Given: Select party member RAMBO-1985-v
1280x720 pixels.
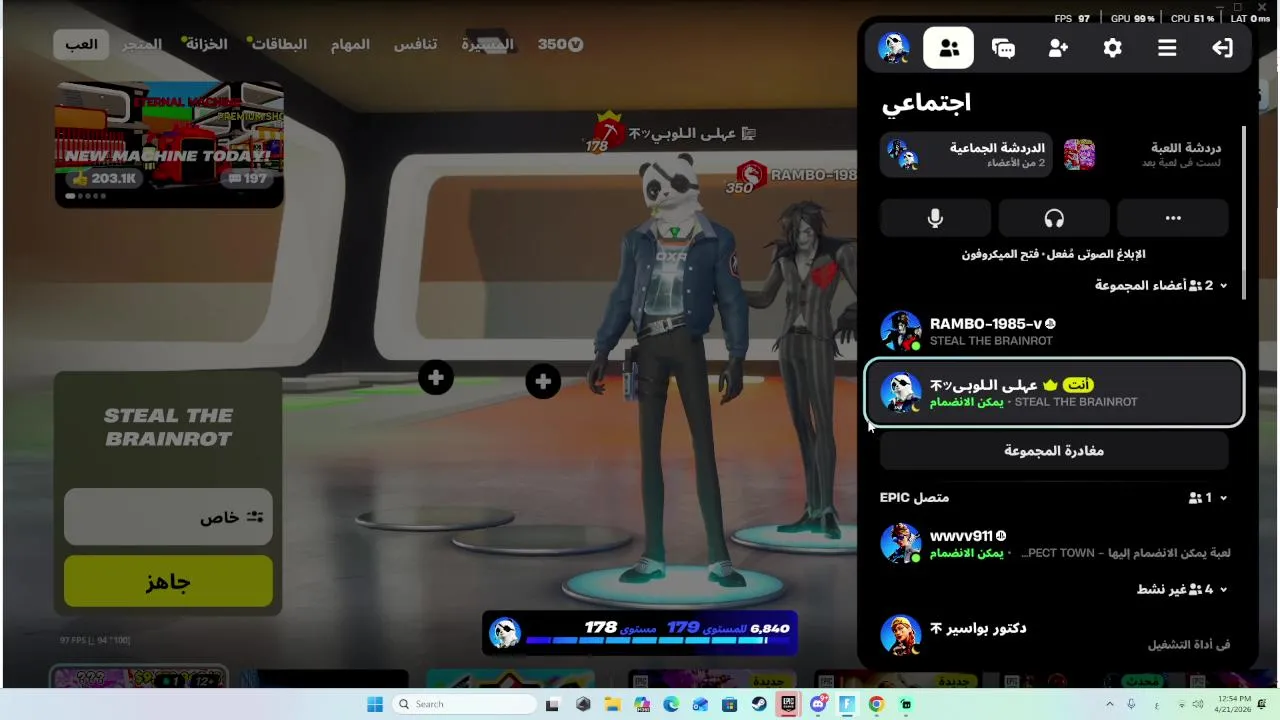Looking at the screenshot, I should tap(1054, 331).
